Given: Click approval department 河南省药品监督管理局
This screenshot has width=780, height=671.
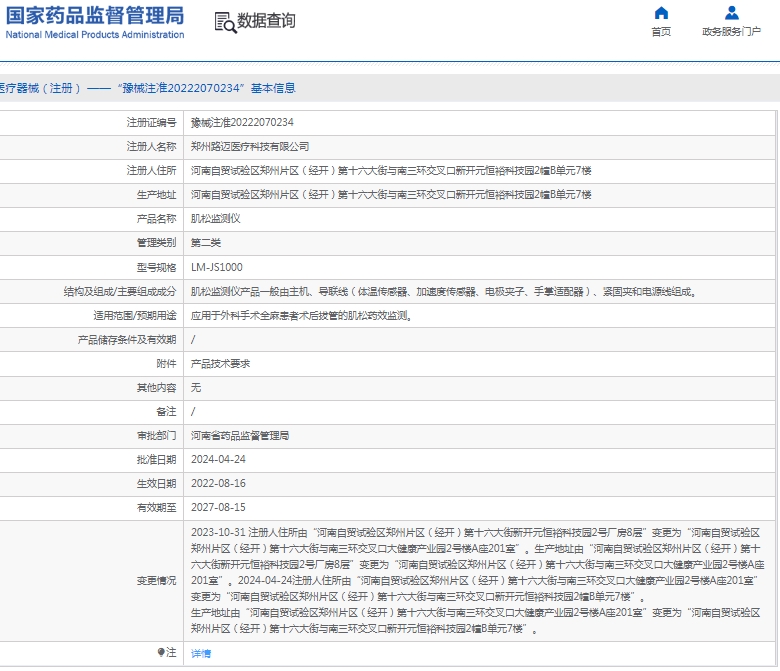Looking at the screenshot, I should [240, 435].
